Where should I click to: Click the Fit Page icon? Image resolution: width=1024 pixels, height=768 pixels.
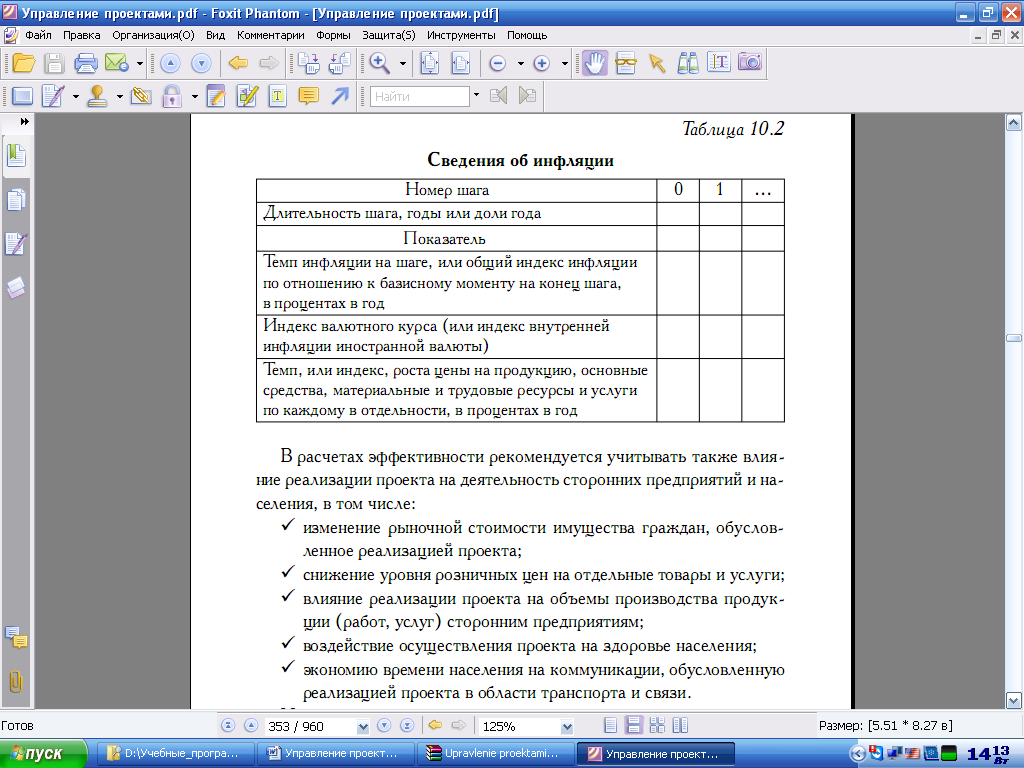tap(430, 63)
